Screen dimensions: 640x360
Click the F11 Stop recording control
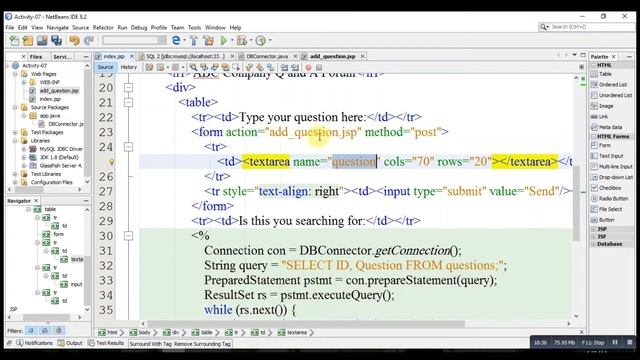coord(593,342)
